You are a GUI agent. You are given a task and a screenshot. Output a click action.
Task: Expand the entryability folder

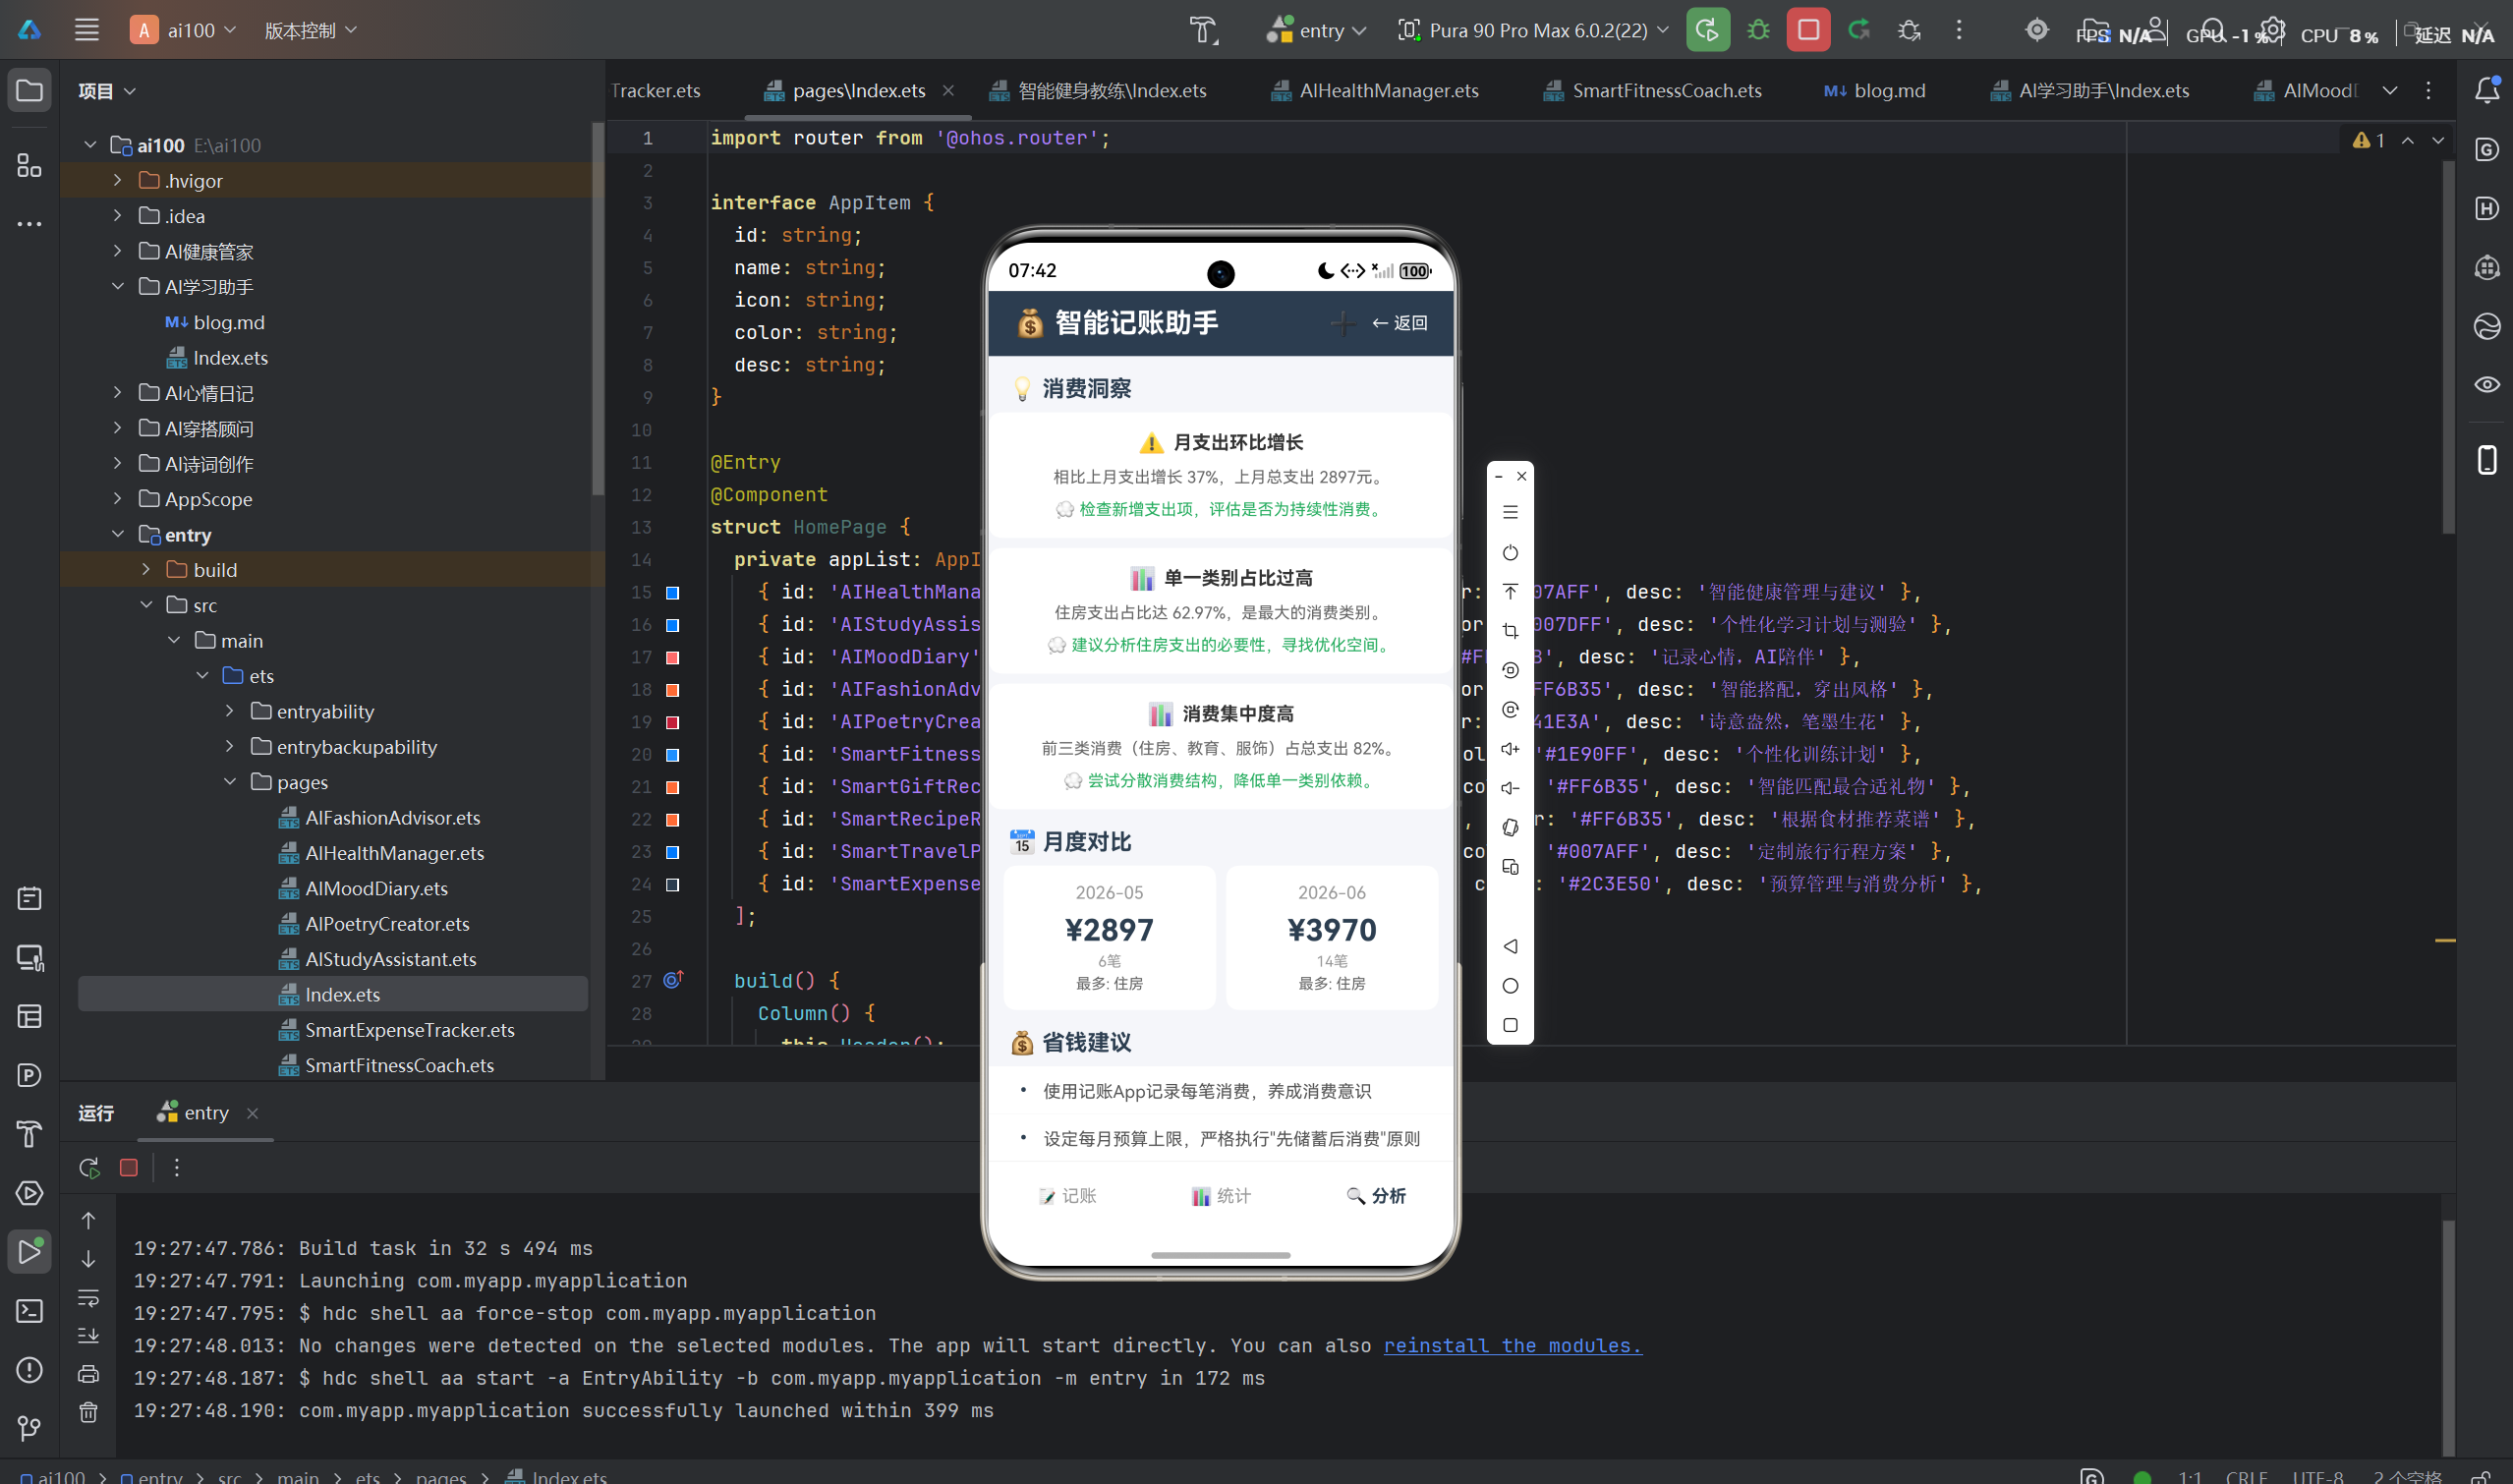click(230, 711)
